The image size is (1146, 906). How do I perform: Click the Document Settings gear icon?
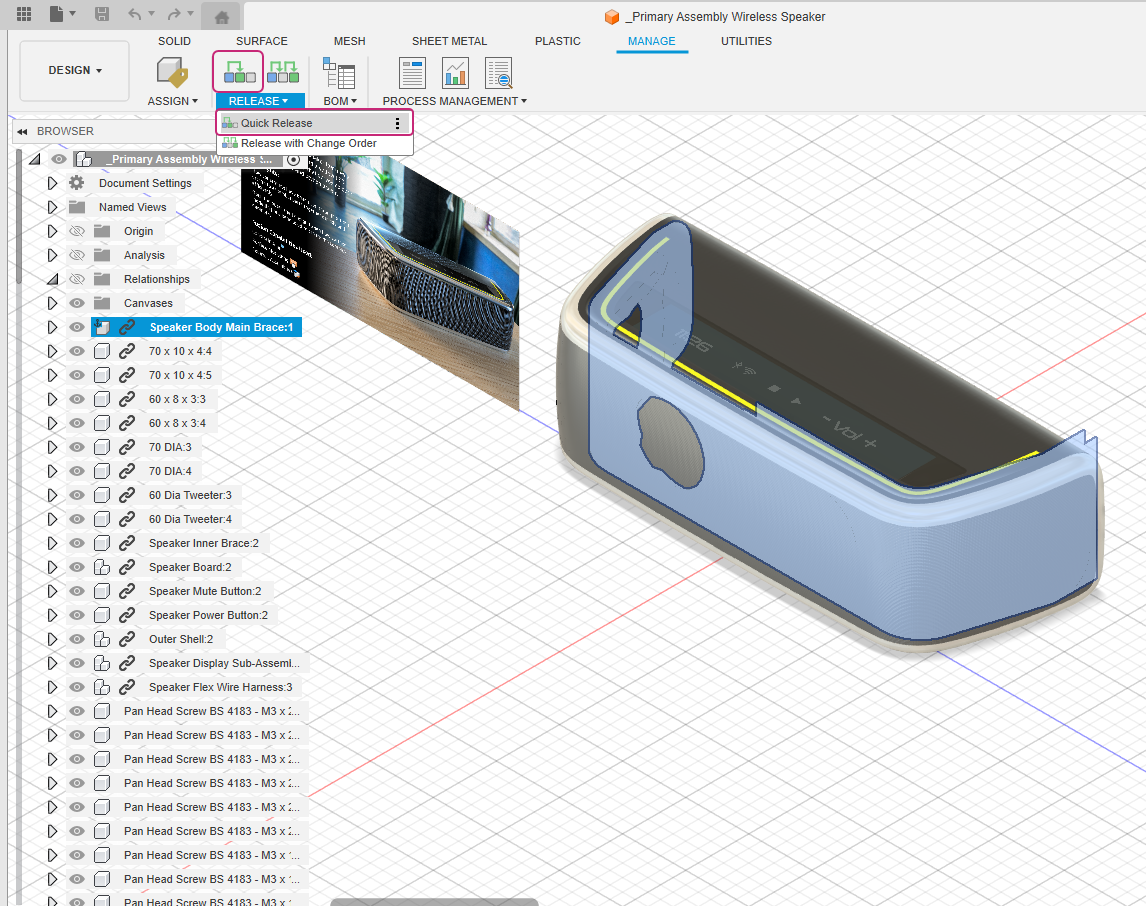point(77,183)
